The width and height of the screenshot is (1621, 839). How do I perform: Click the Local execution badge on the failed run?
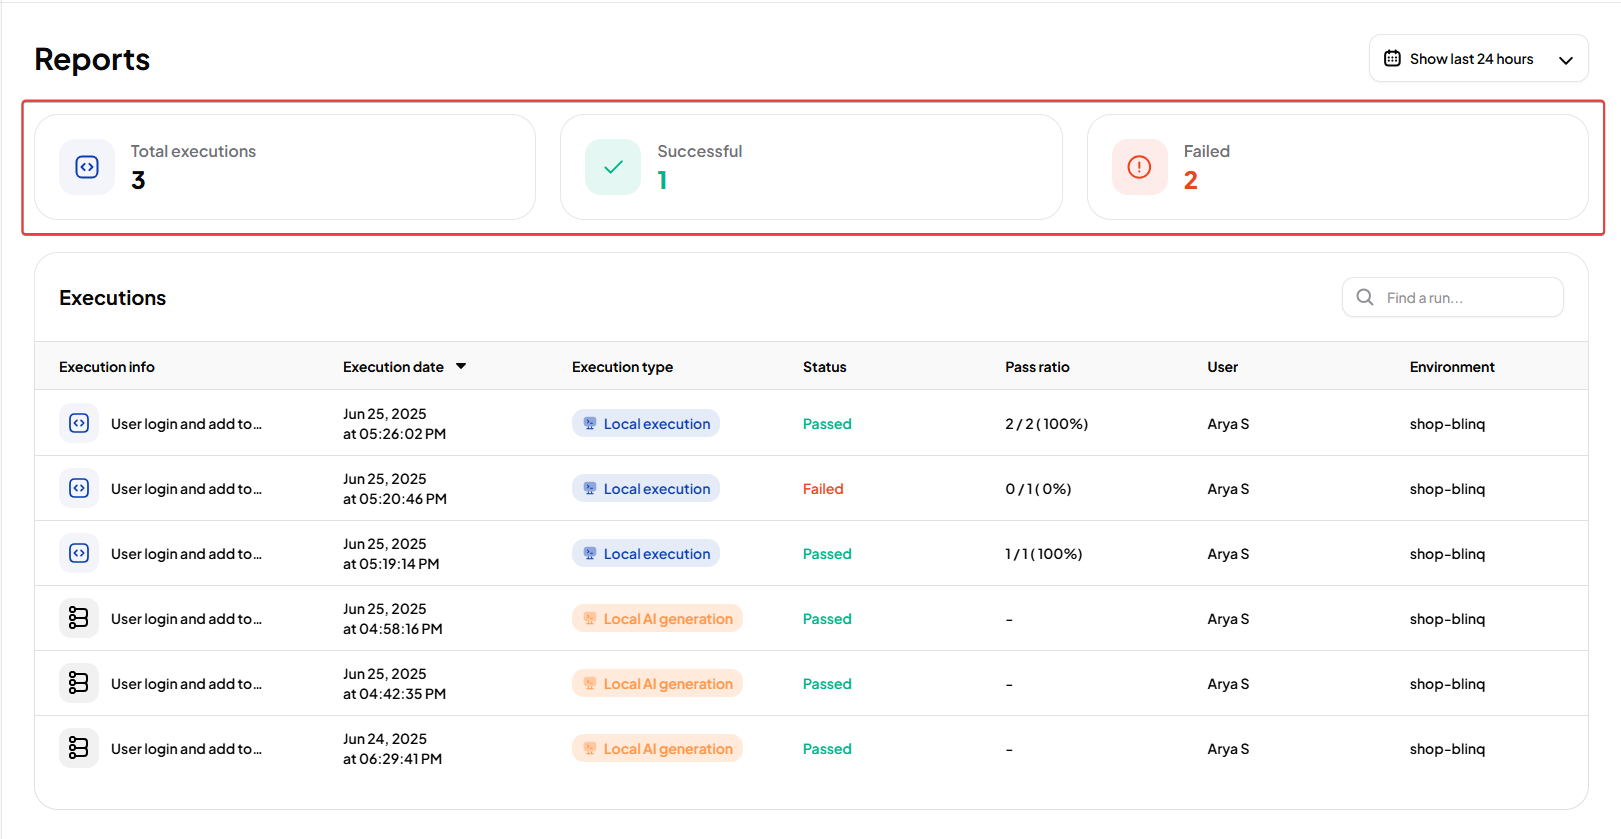[646, 488]
